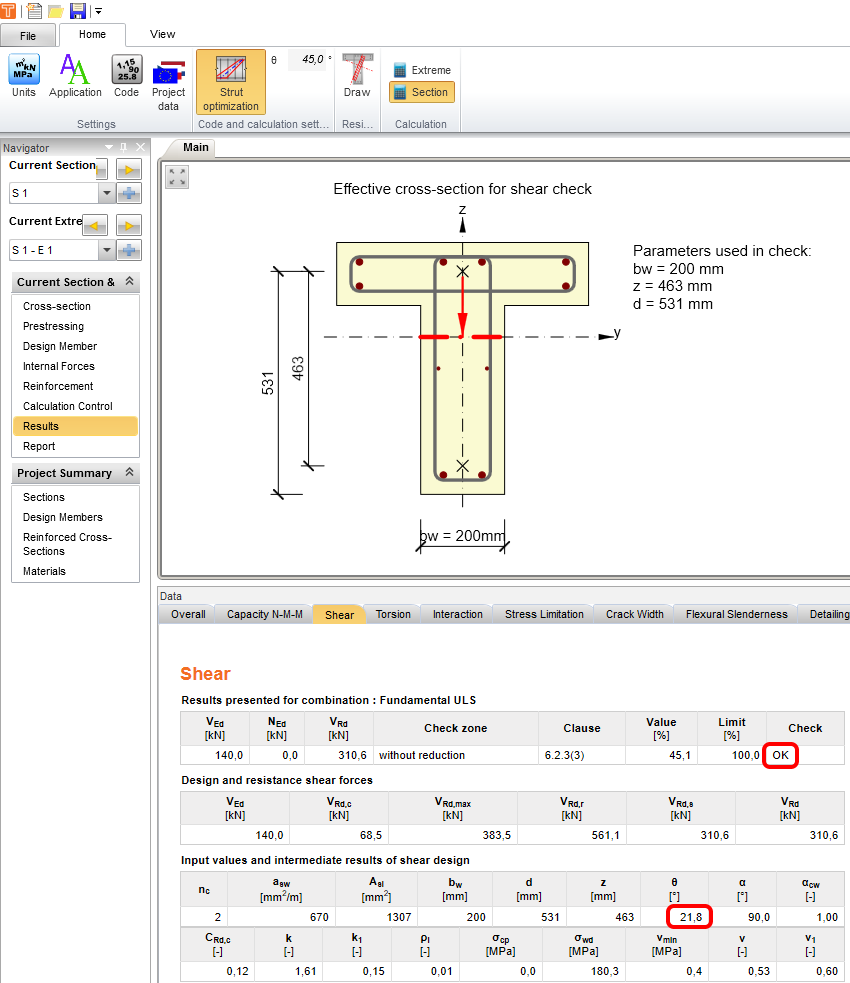Open Project data
The image size is (850, 983).
pyautogui.click(x=168, y=74)
